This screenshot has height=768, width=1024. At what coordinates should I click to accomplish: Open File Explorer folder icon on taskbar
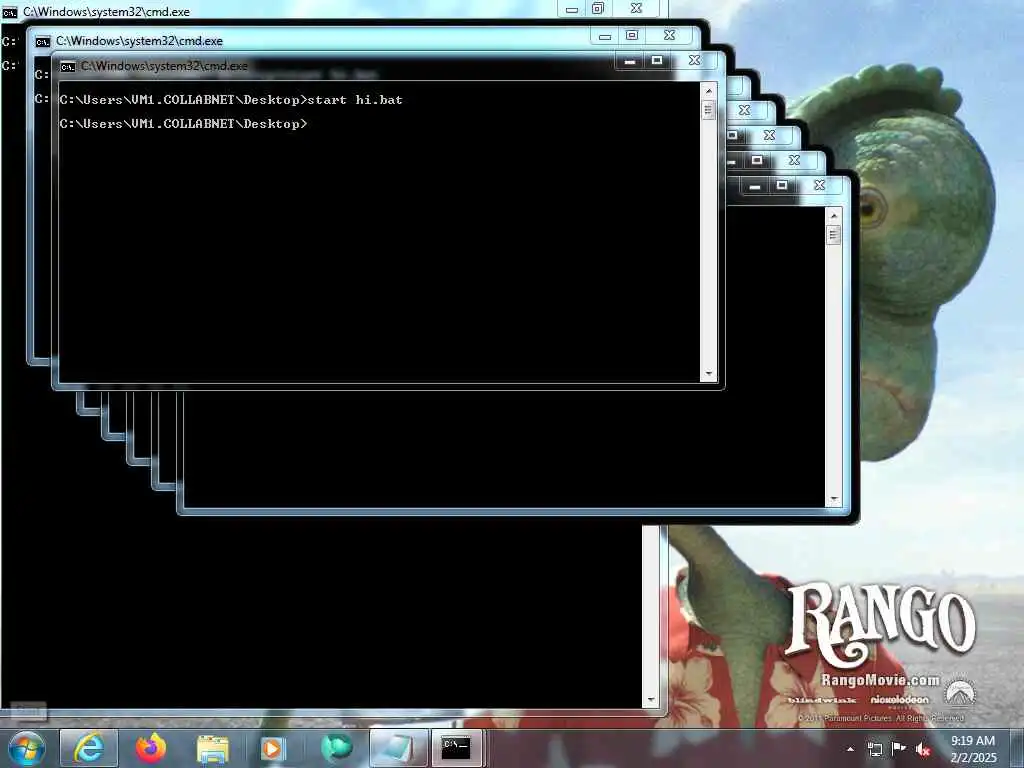click(x=212, y=749)
